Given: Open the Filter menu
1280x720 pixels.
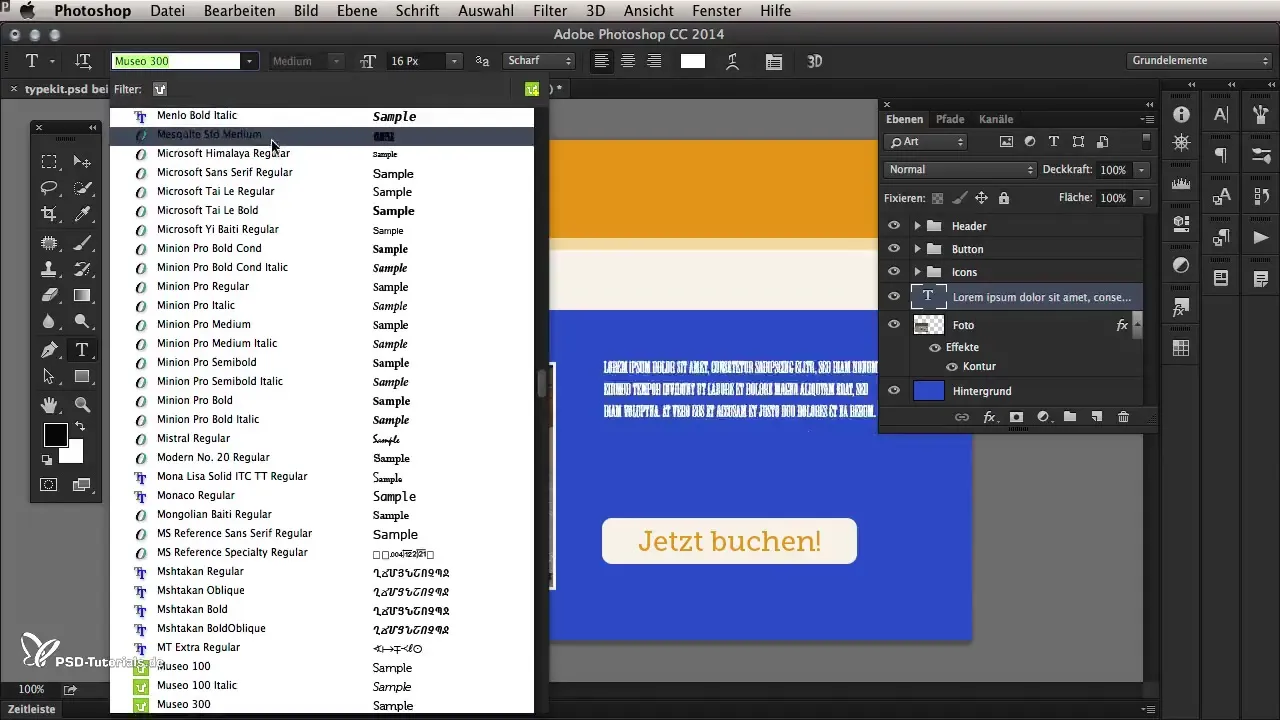Looking at the screenshot, I should [x=550, y=11].
